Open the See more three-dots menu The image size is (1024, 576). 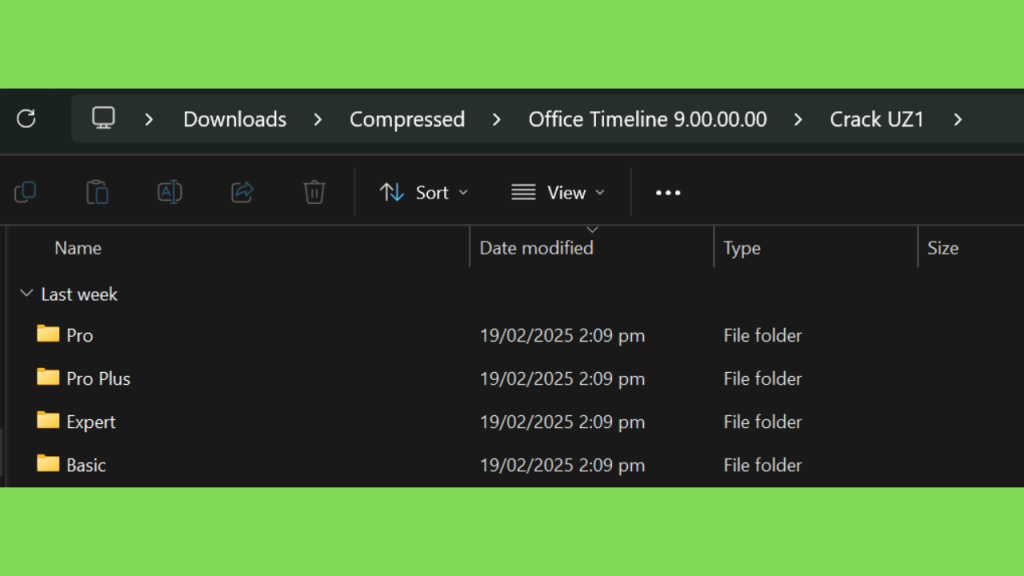pyautogui.click(x=667, y=193)
